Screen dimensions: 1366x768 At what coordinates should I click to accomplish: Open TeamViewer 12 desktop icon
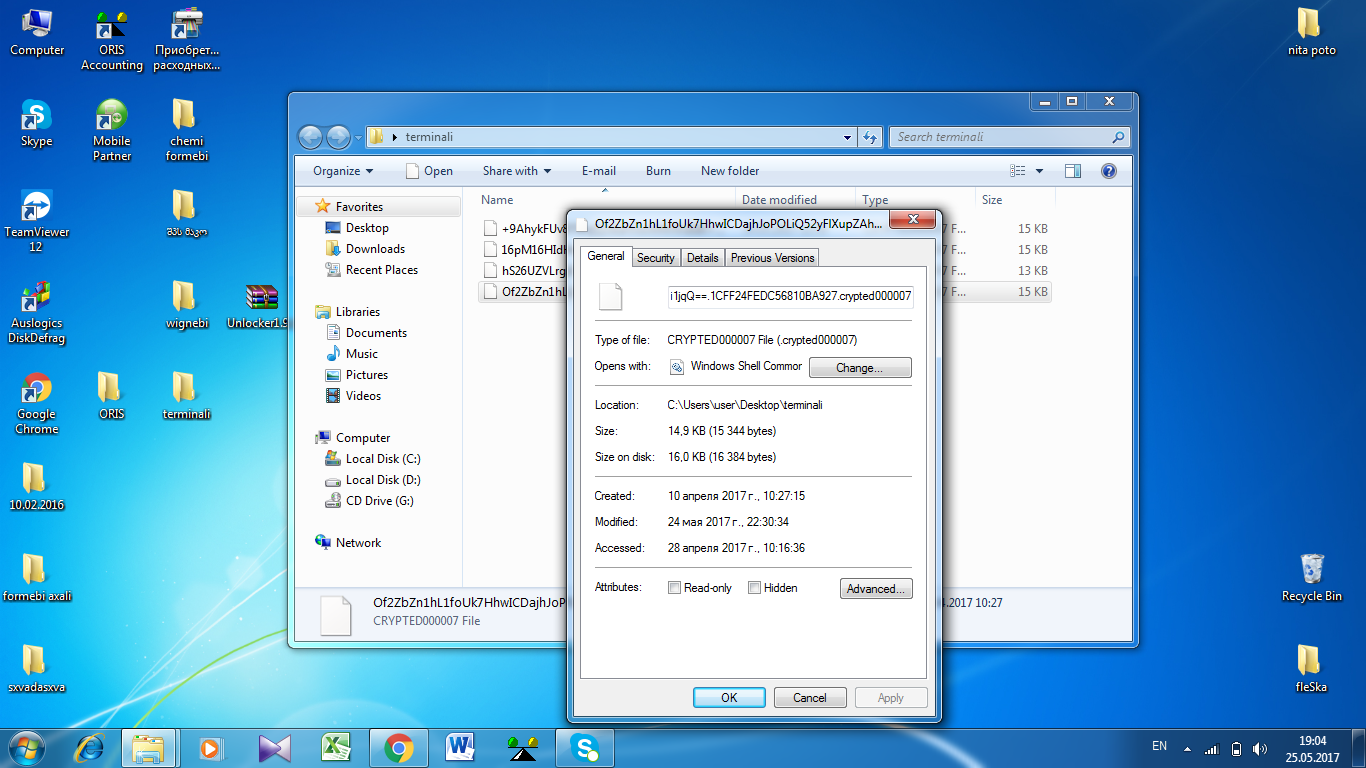point(36,208)
